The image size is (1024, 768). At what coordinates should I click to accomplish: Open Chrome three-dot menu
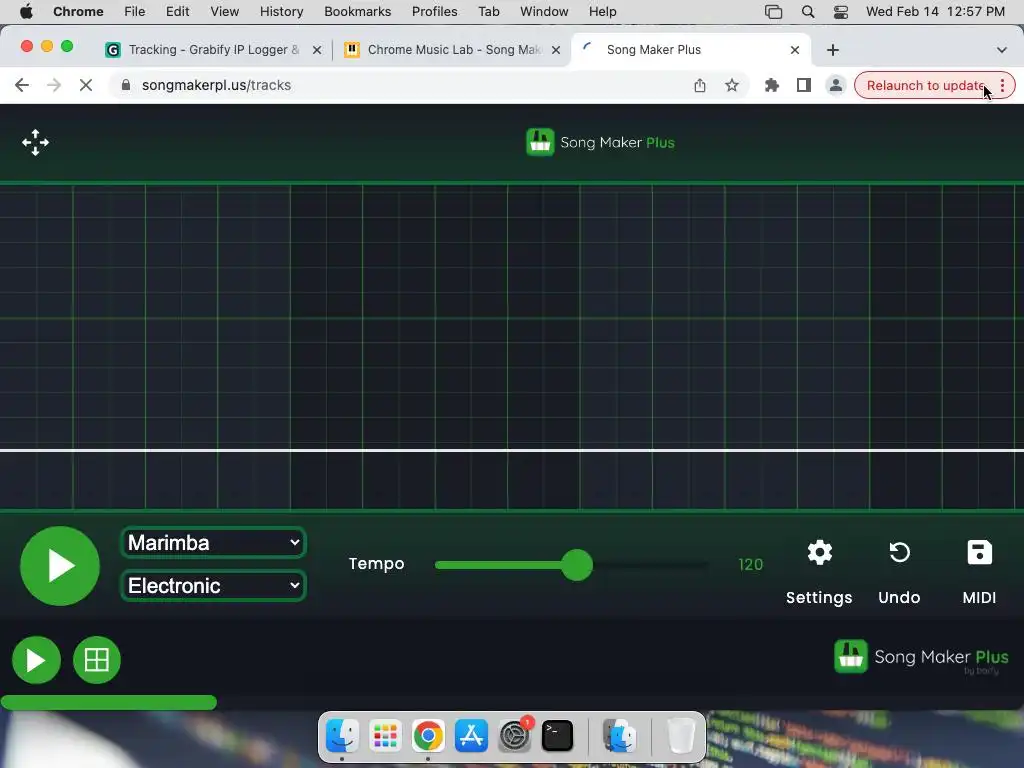pyautogui.click(x=1002, y=86)
